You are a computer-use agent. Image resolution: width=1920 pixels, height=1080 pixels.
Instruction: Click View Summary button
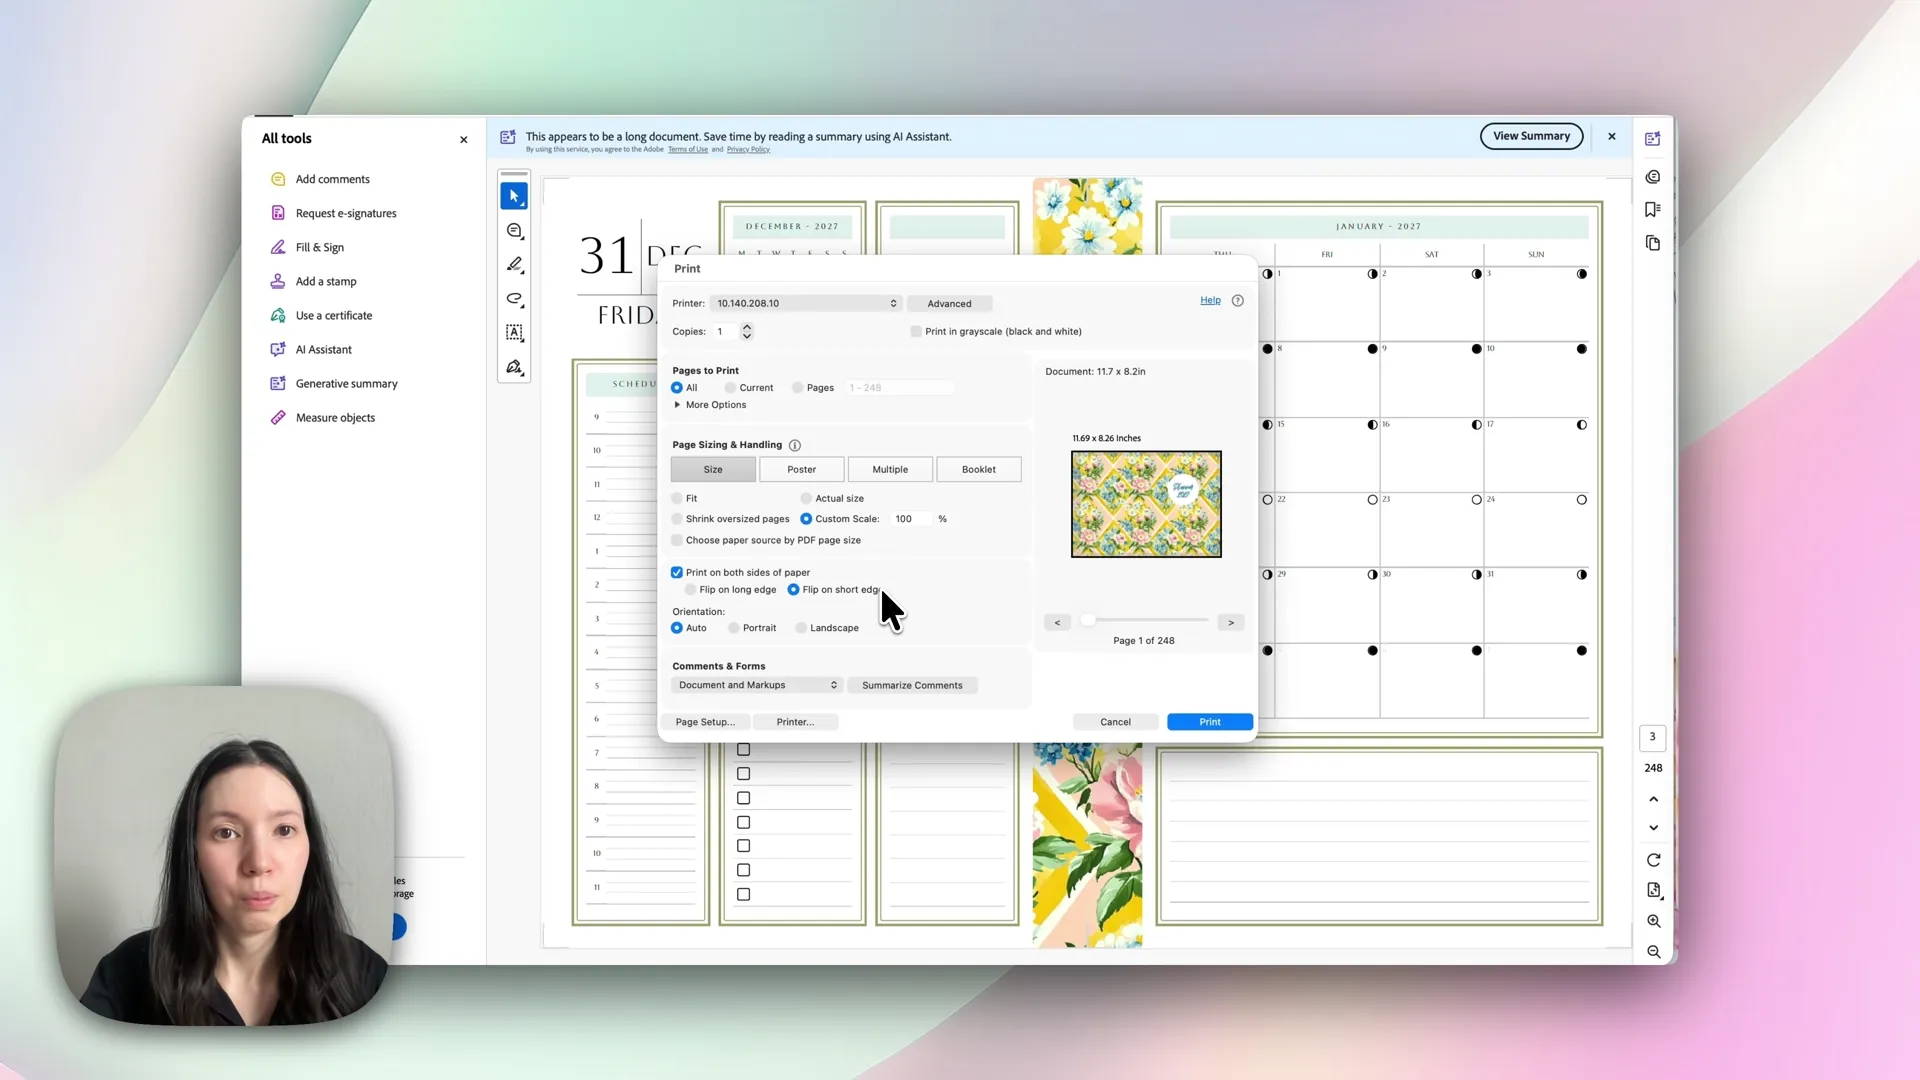point(1531,136)
